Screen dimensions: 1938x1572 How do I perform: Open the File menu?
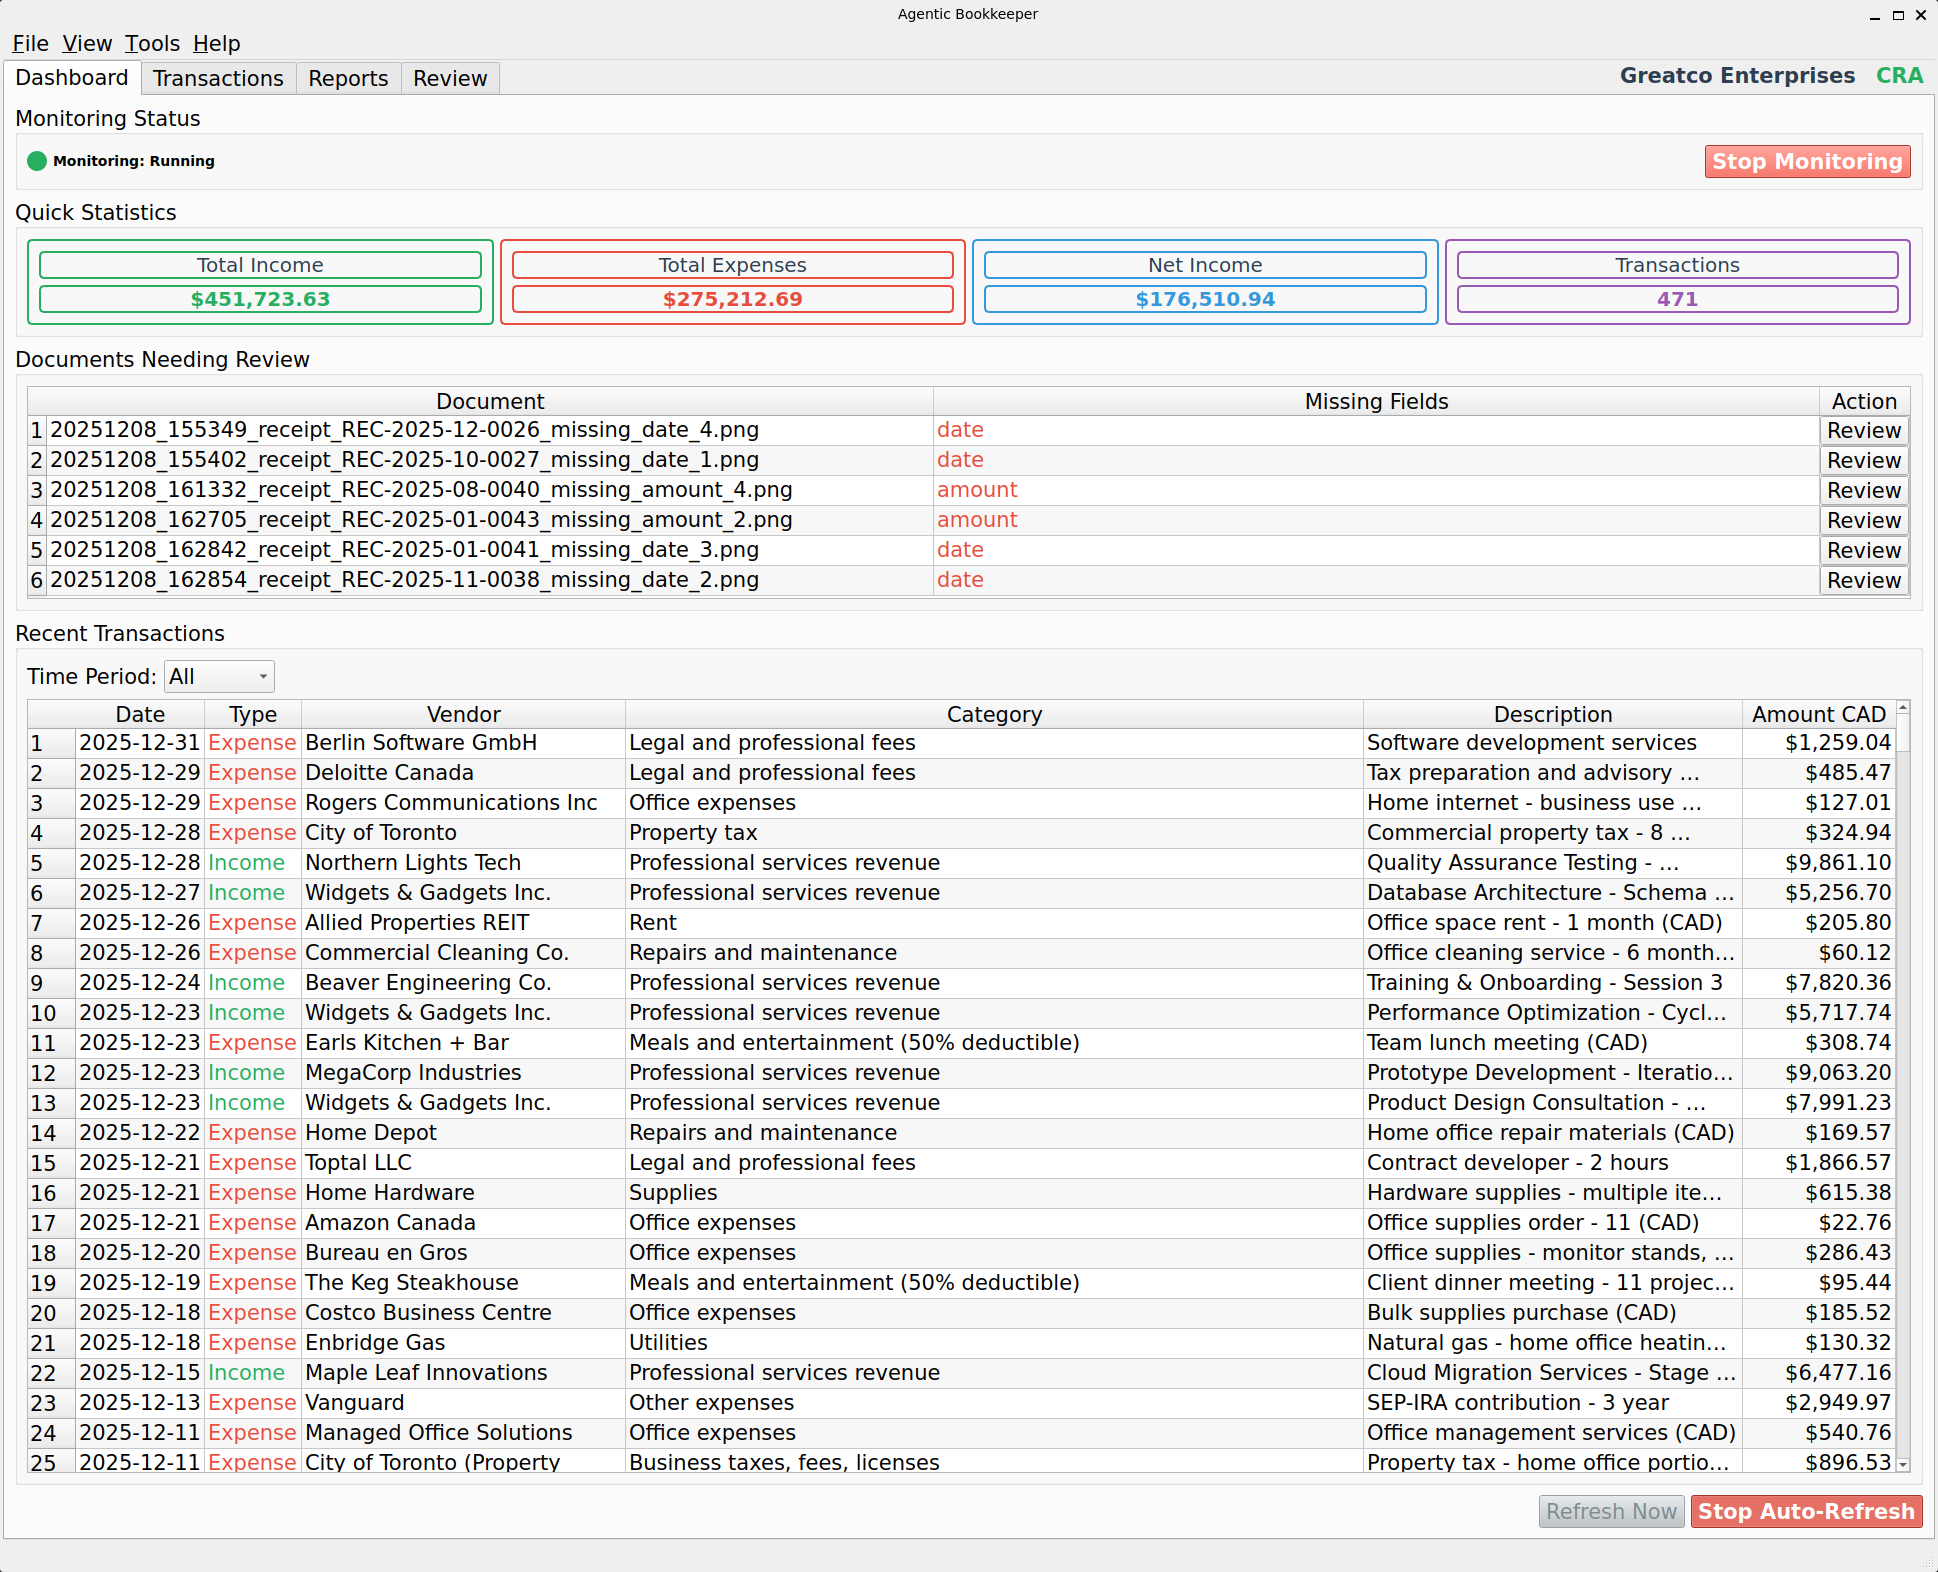30,44
